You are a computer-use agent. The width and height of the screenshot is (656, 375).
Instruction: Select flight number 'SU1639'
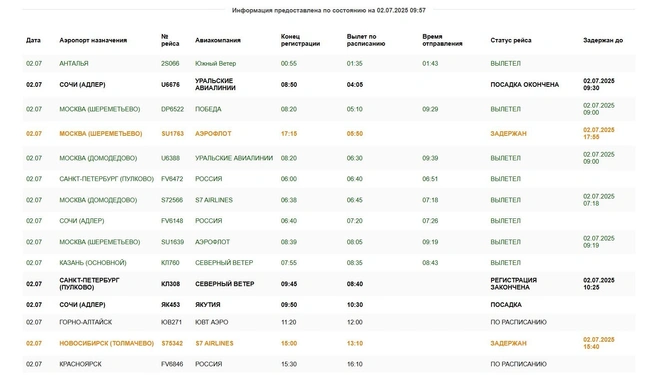coord(172,242)
